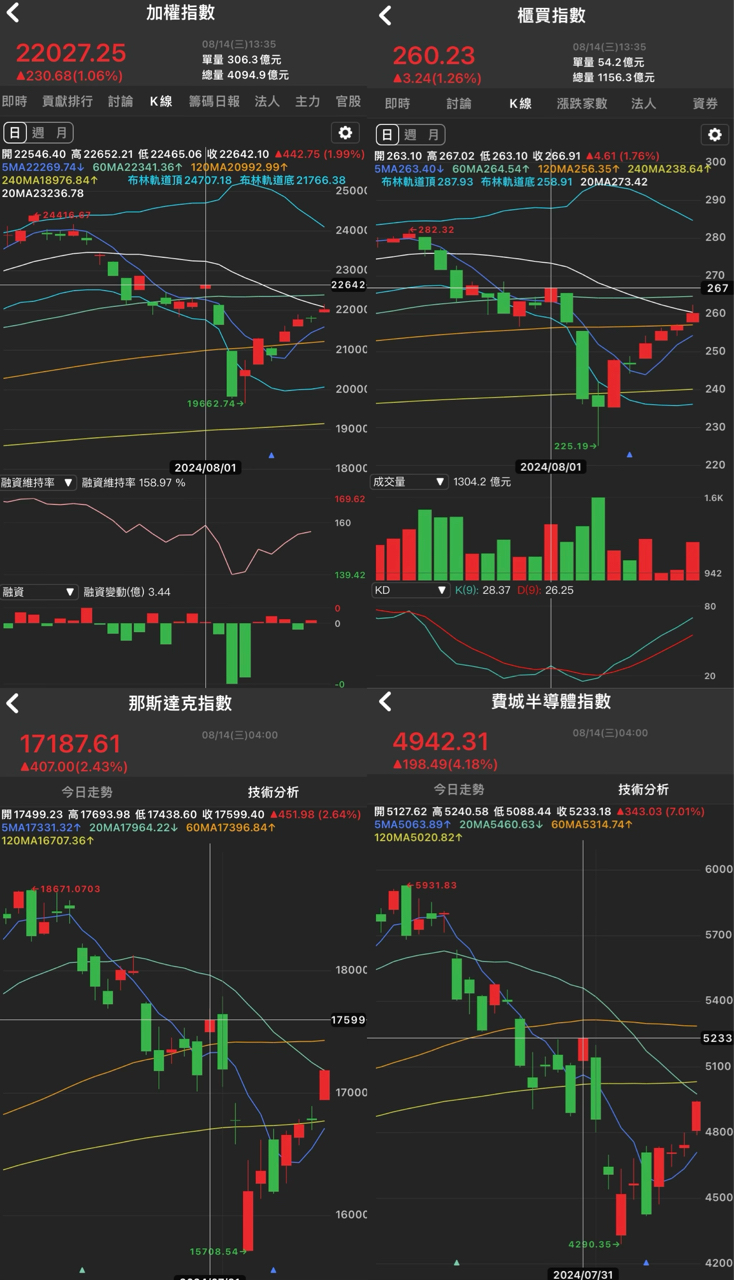Click the 2024/08/01 date marker in 加權指數 chart
Image resolution: width=734 pixels, height=1280 pixels.
pyautogui.click(x=204, y=467)
